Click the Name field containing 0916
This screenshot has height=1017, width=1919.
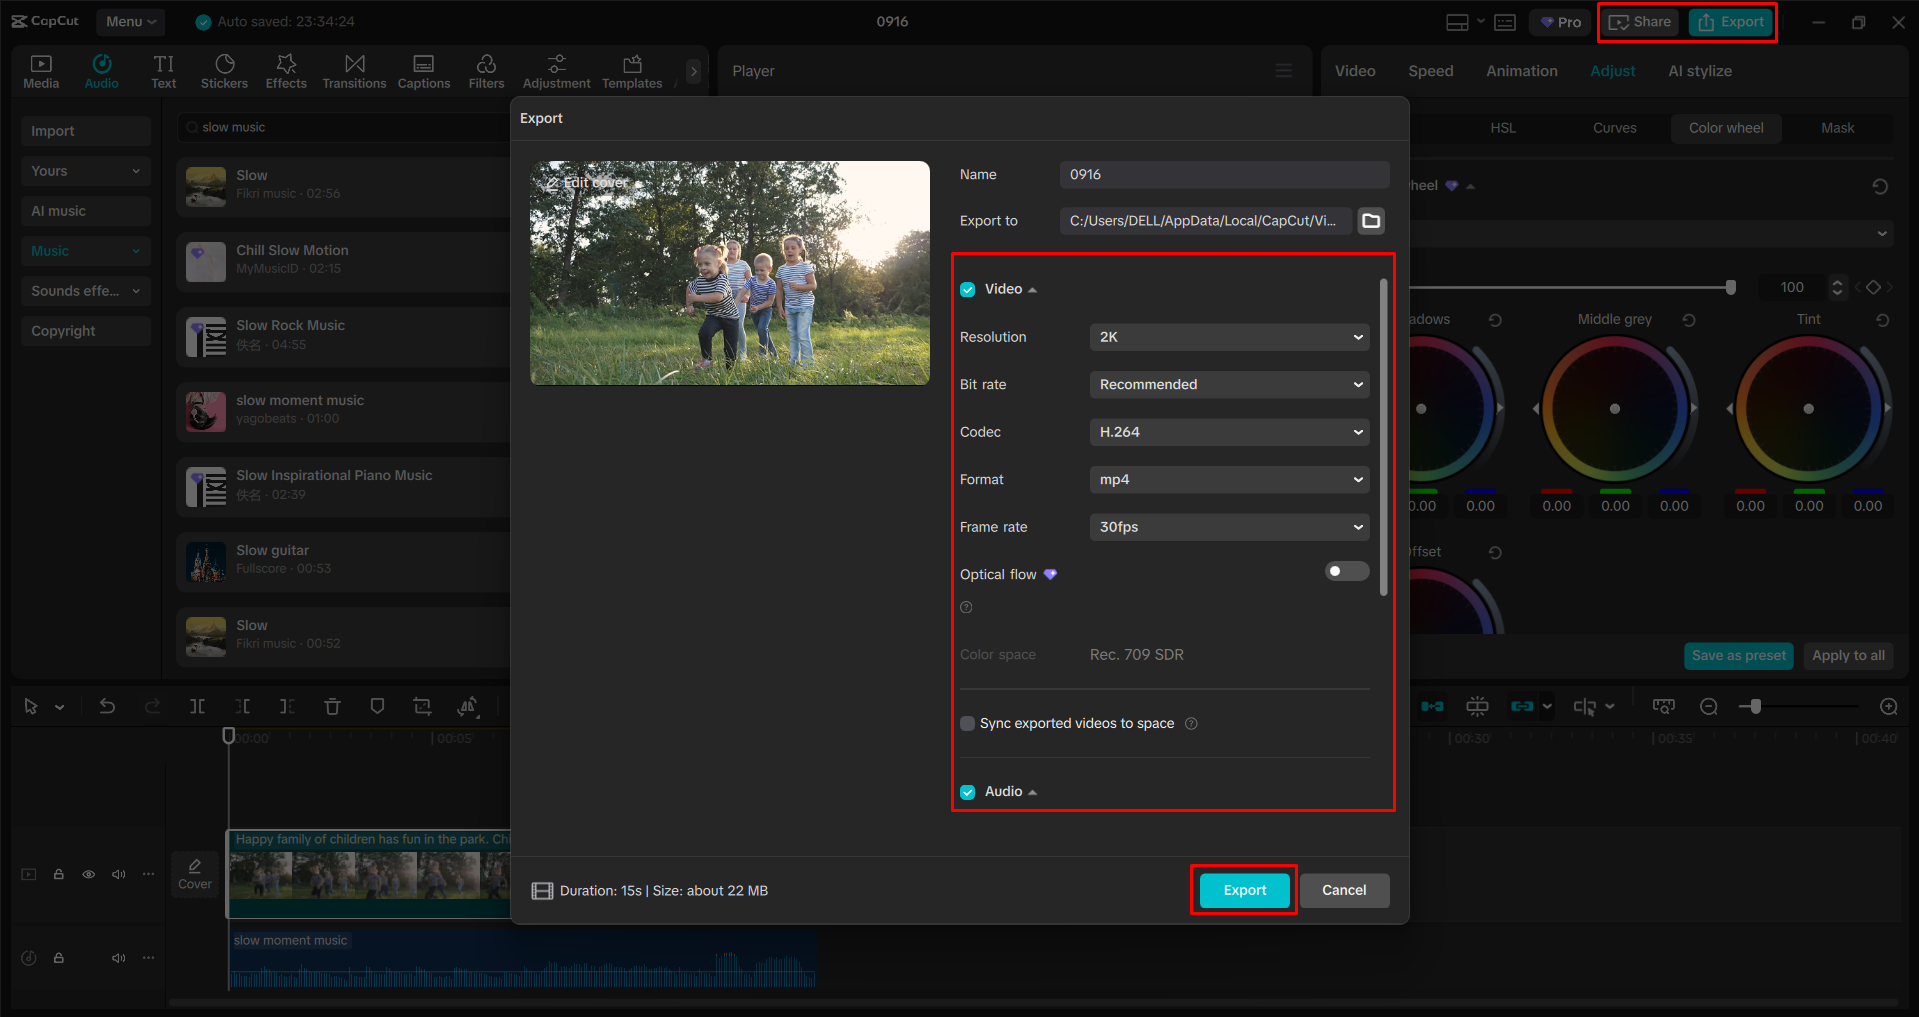[1224, 175]
